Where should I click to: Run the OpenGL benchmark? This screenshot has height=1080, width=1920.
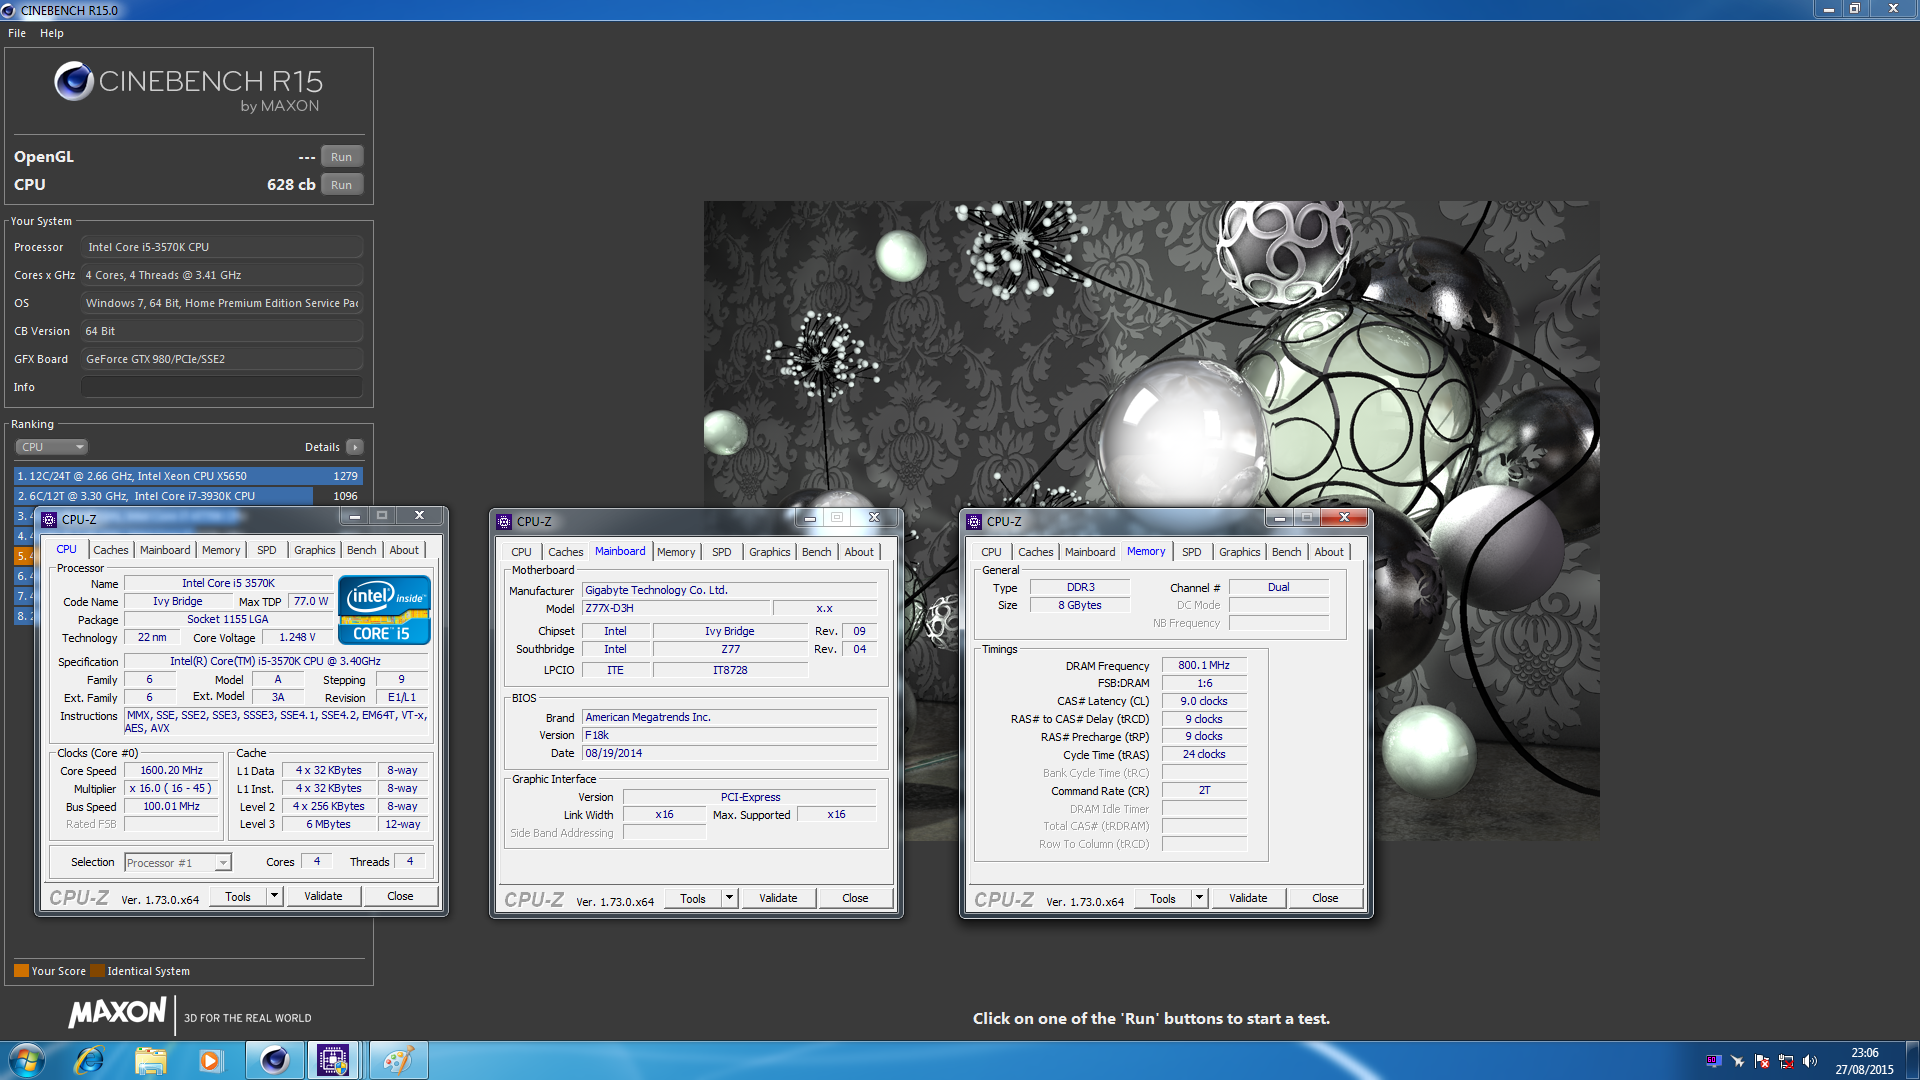[341, 157]
